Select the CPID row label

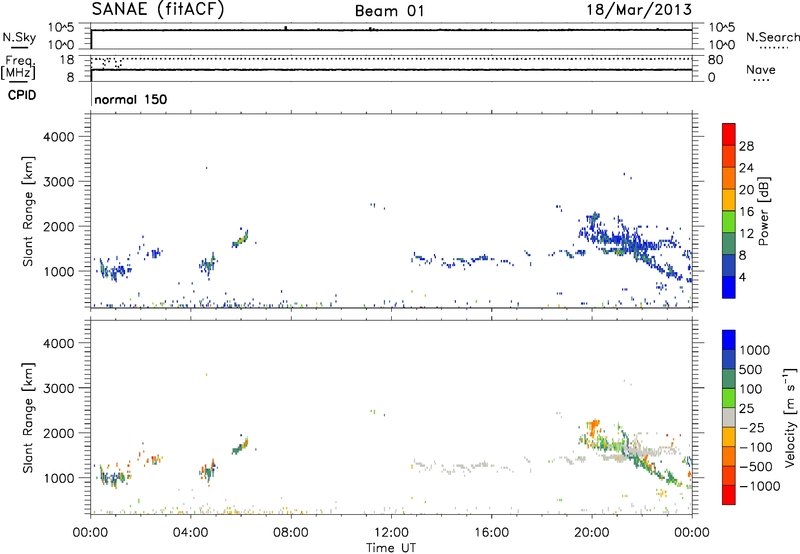[x=22, y=95]
